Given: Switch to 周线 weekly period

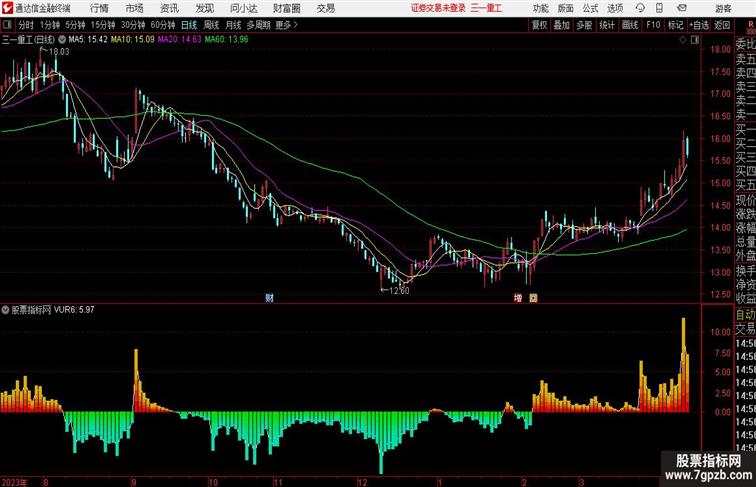Looking at the screenshot, I should pyautogui.click(x=211, y=25).
